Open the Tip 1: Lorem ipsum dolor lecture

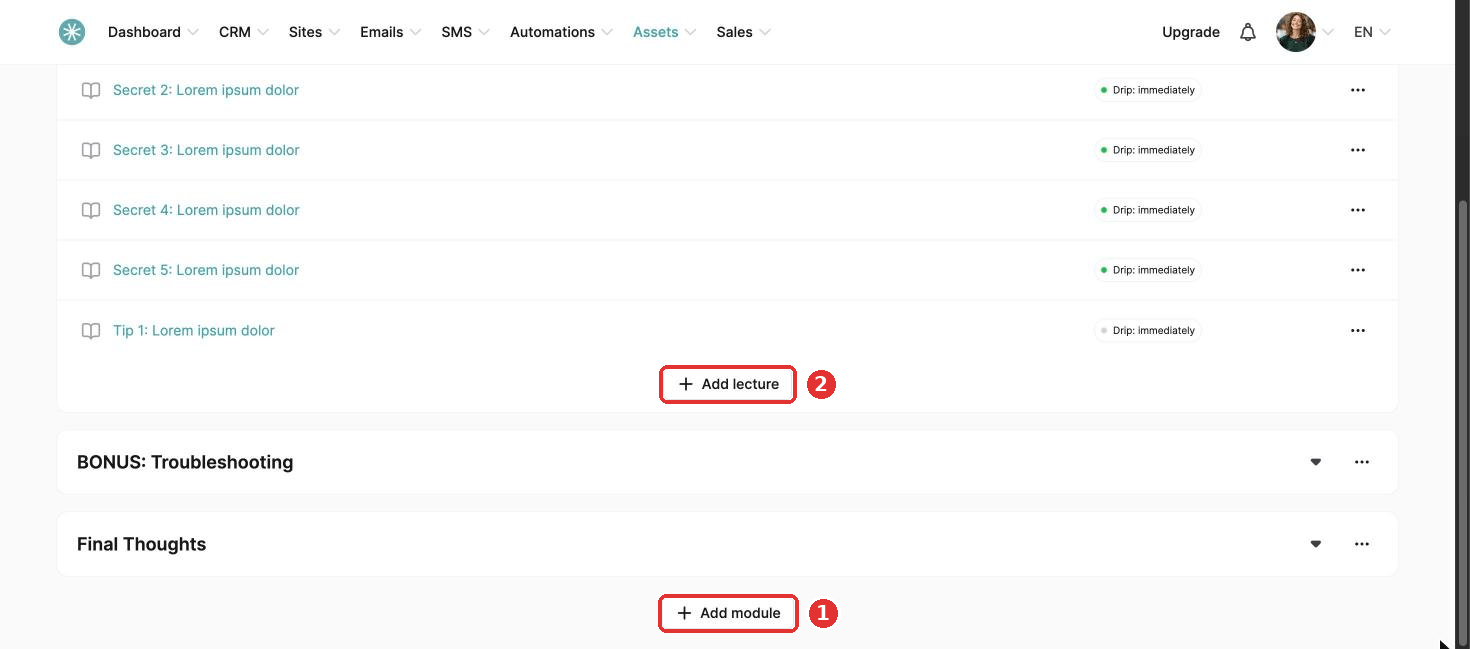[x=194, y=330]
